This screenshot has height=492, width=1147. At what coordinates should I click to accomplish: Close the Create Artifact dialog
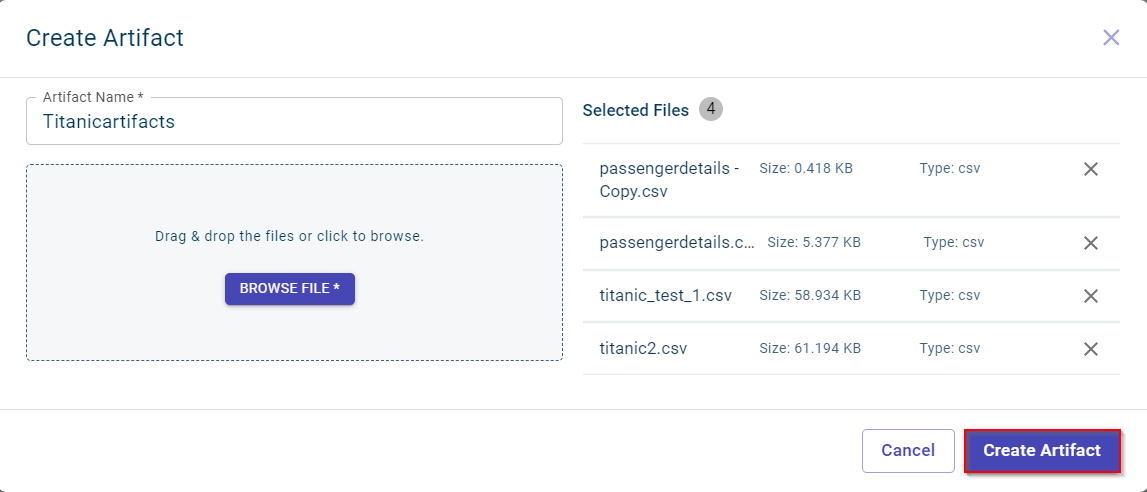point(1111,38)
